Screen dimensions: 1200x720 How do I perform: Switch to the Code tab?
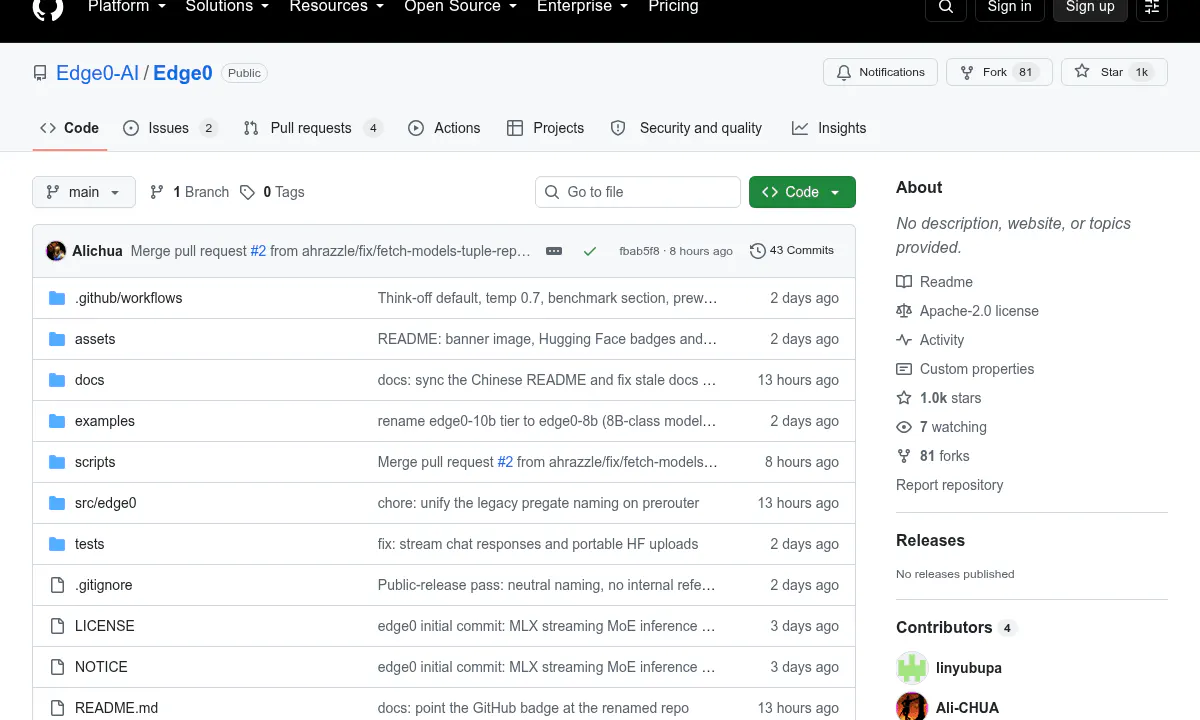pos(69,128)
